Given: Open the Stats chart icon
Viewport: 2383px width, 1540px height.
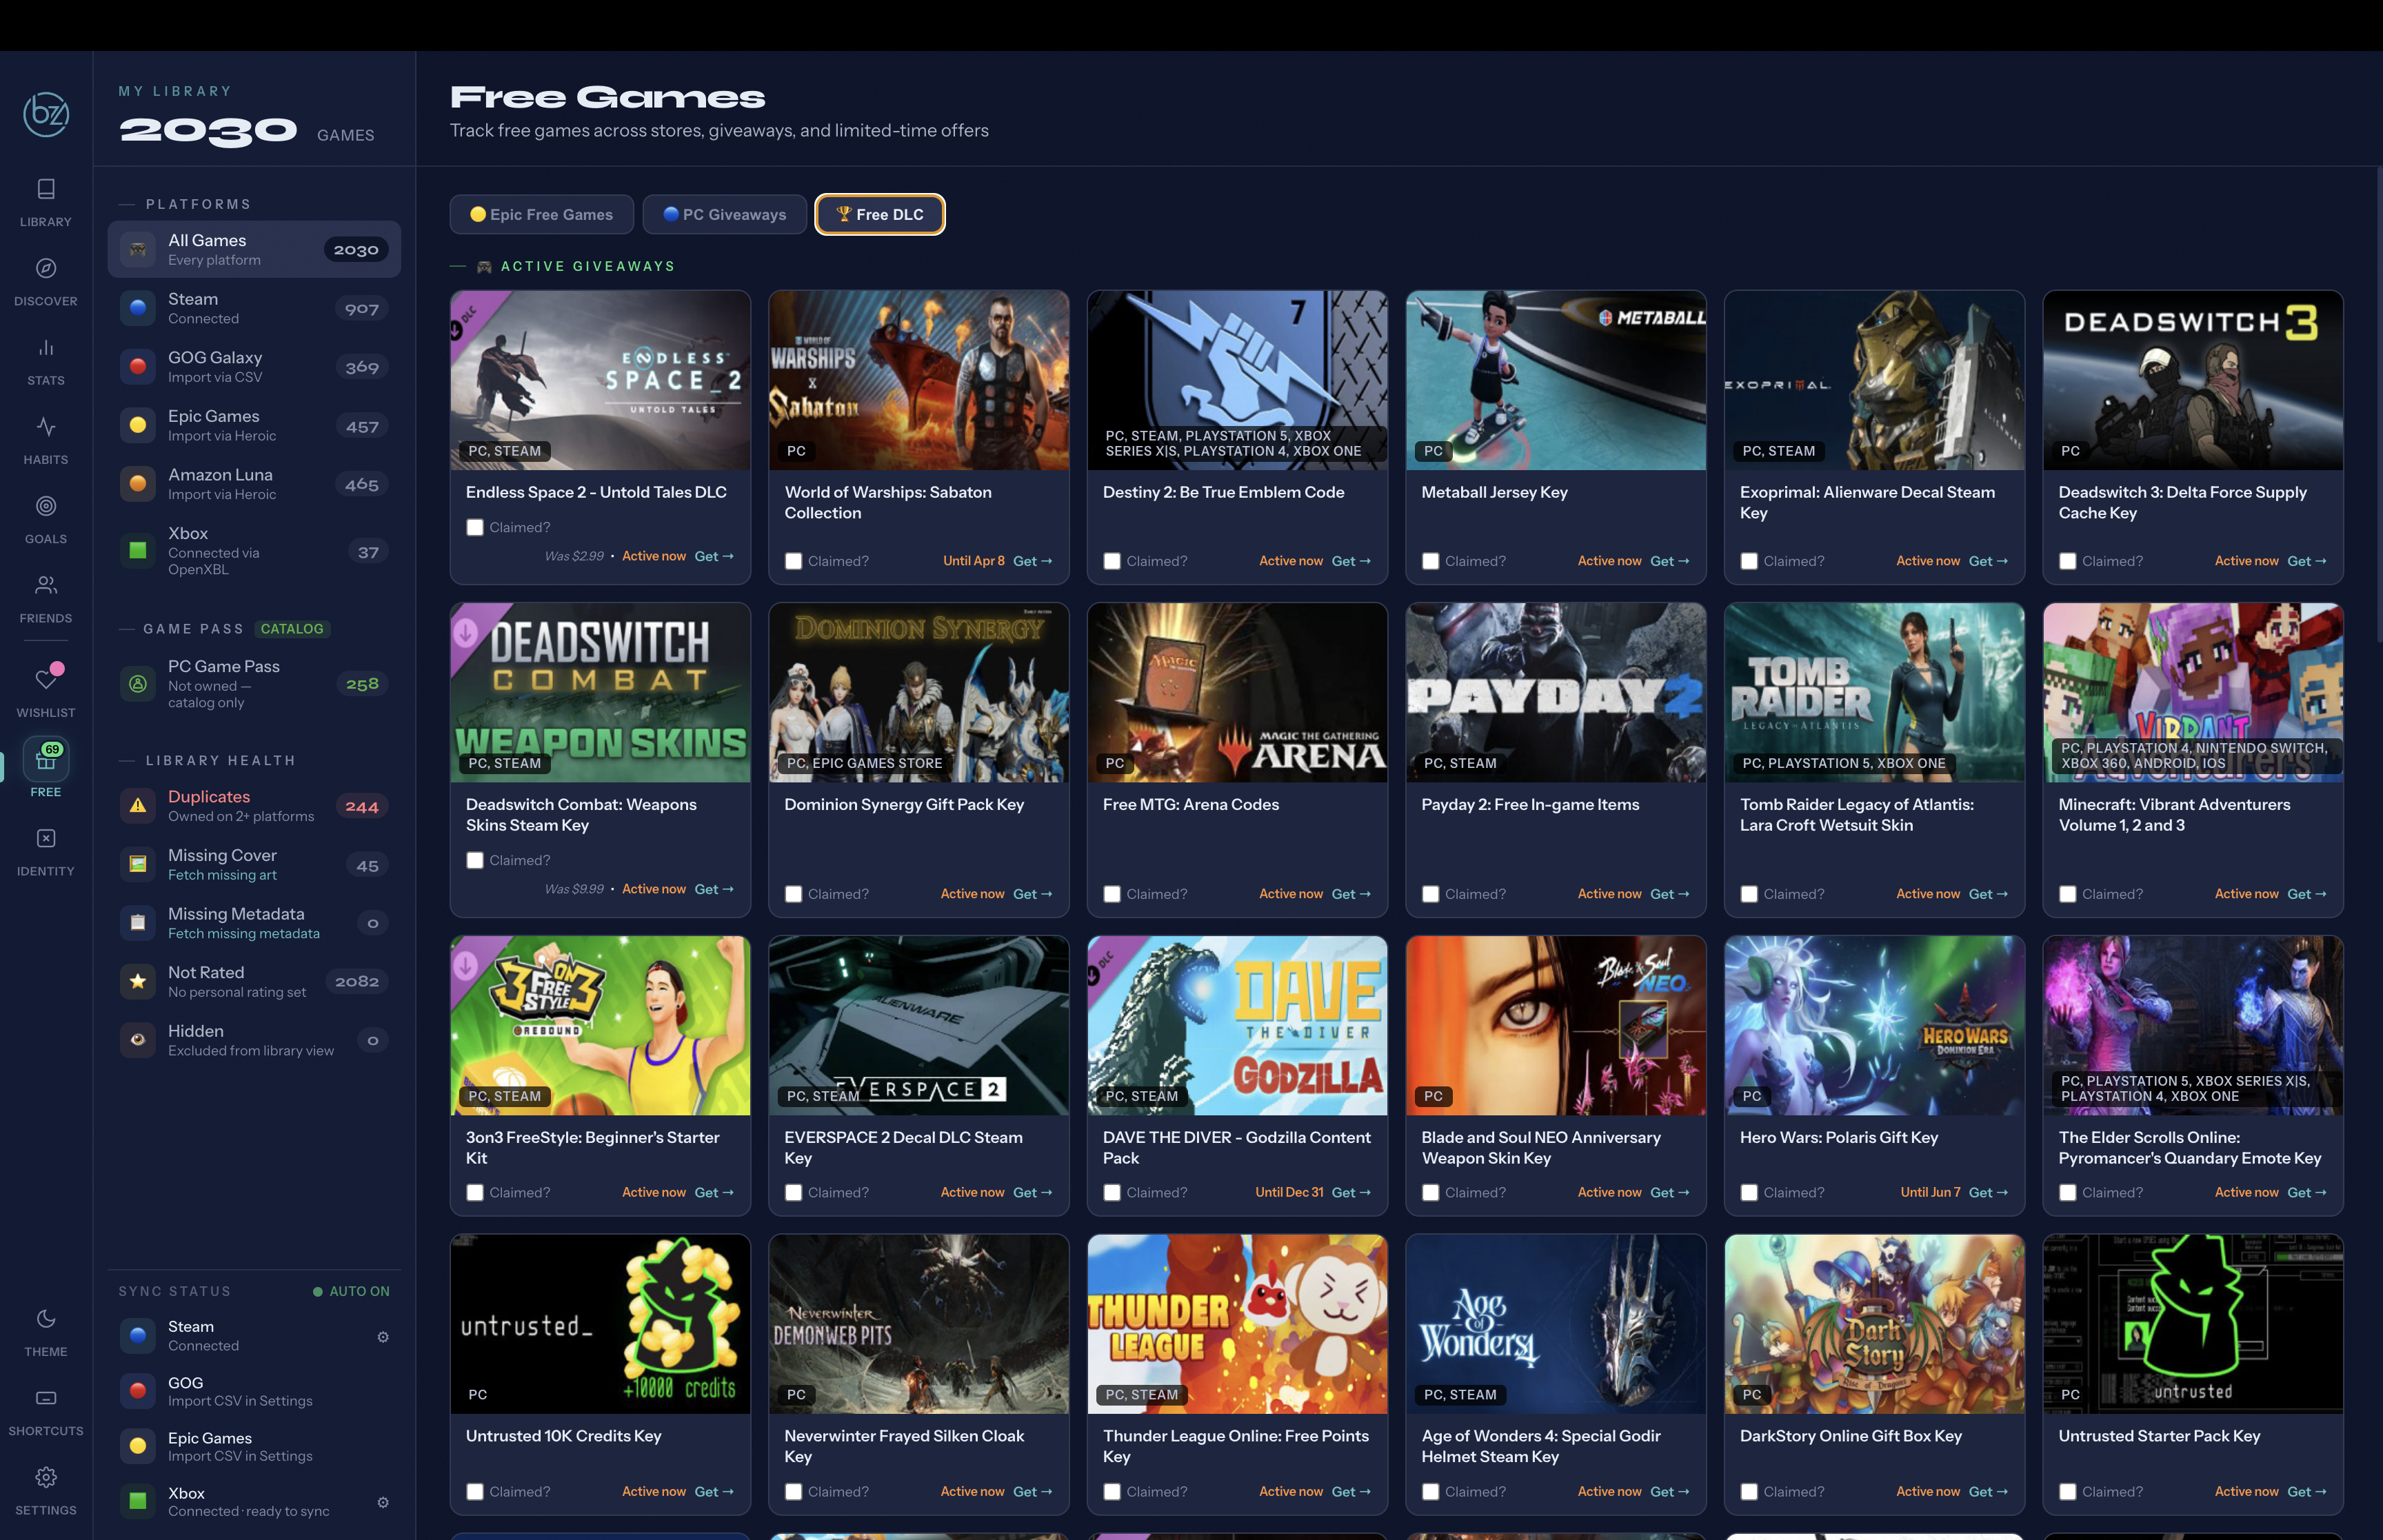Looking at the screenshot, I should tap(46, 347).
